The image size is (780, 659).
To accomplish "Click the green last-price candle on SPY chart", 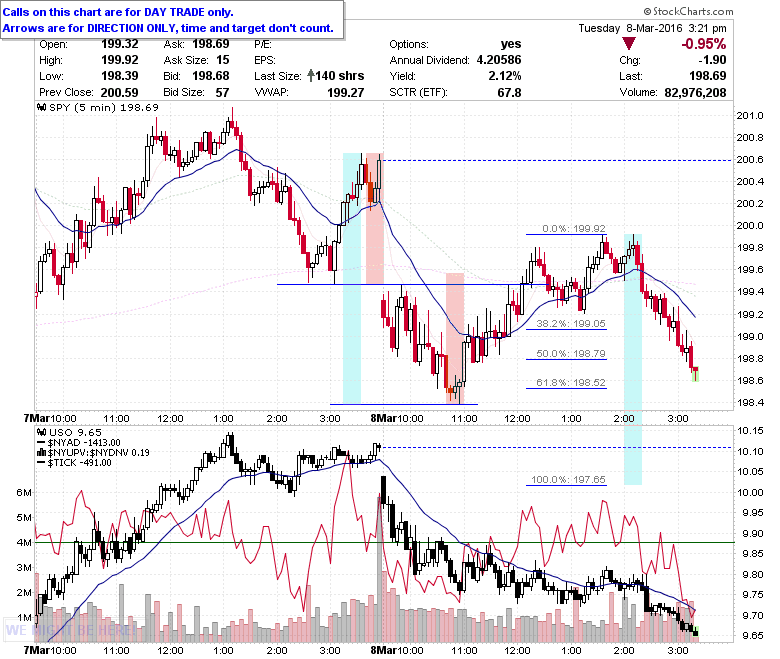I will coord(695,374).
